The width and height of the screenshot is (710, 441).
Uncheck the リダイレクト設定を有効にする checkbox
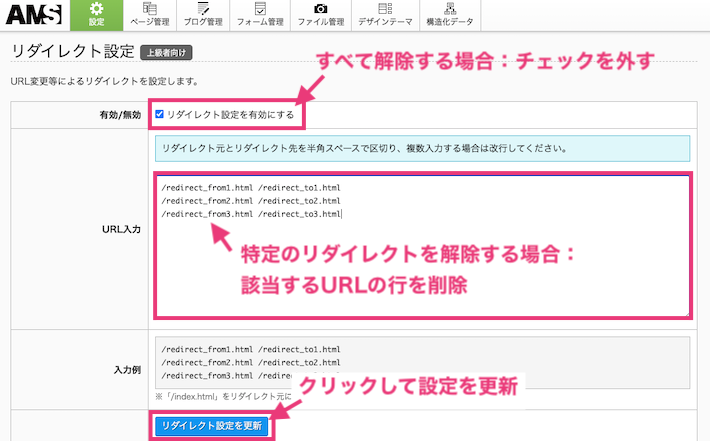(x=160, y=114)
